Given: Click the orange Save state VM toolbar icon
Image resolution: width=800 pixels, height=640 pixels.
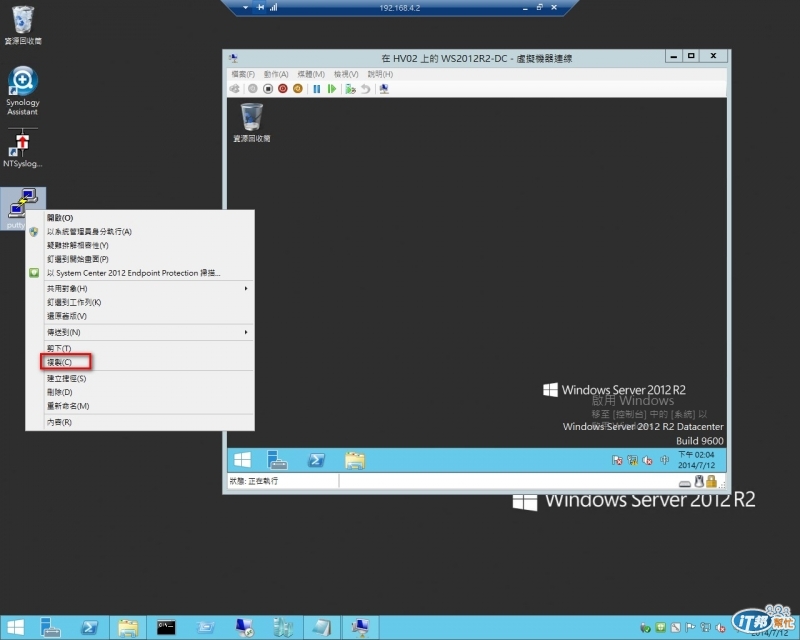Looking at the screenshot, I should [x=297, y=89].
